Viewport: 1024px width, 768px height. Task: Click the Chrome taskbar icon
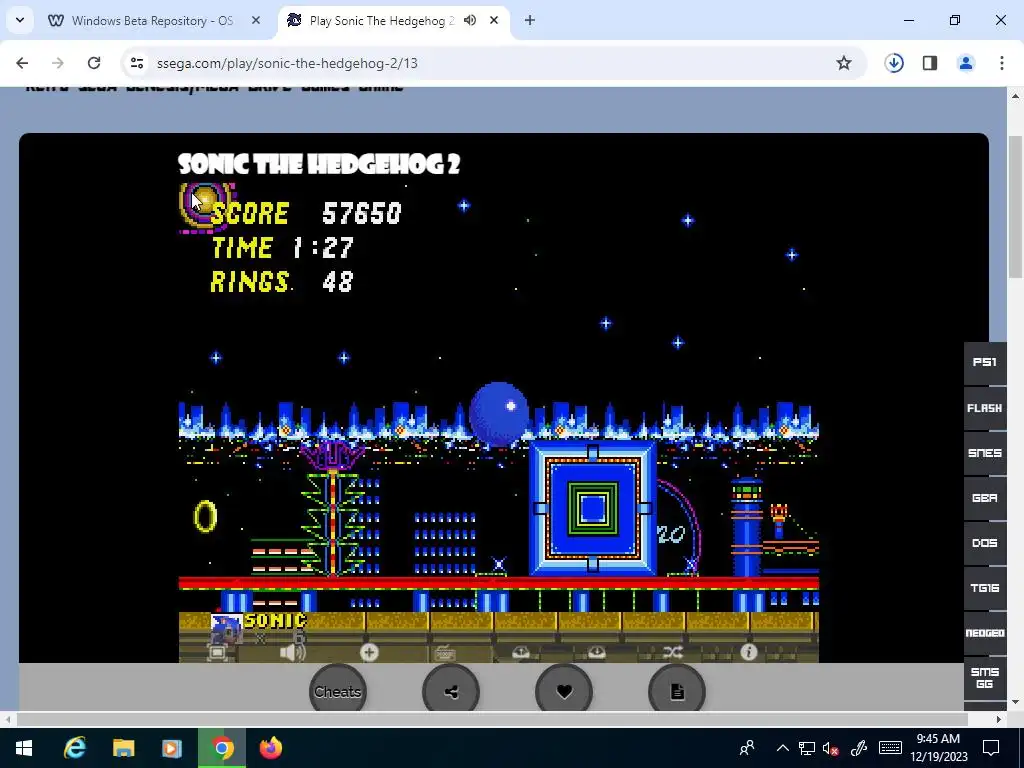pos(221,748)
